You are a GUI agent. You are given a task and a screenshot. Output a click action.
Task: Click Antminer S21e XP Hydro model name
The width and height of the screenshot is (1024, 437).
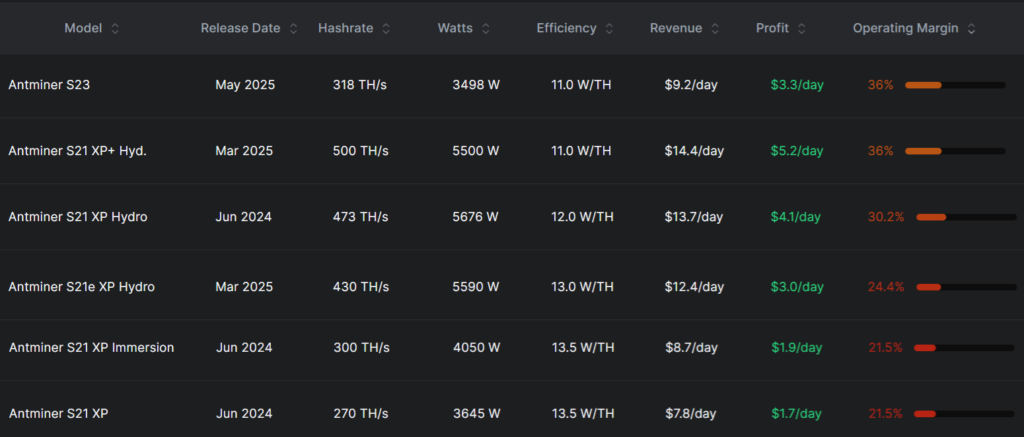[81, 287]
